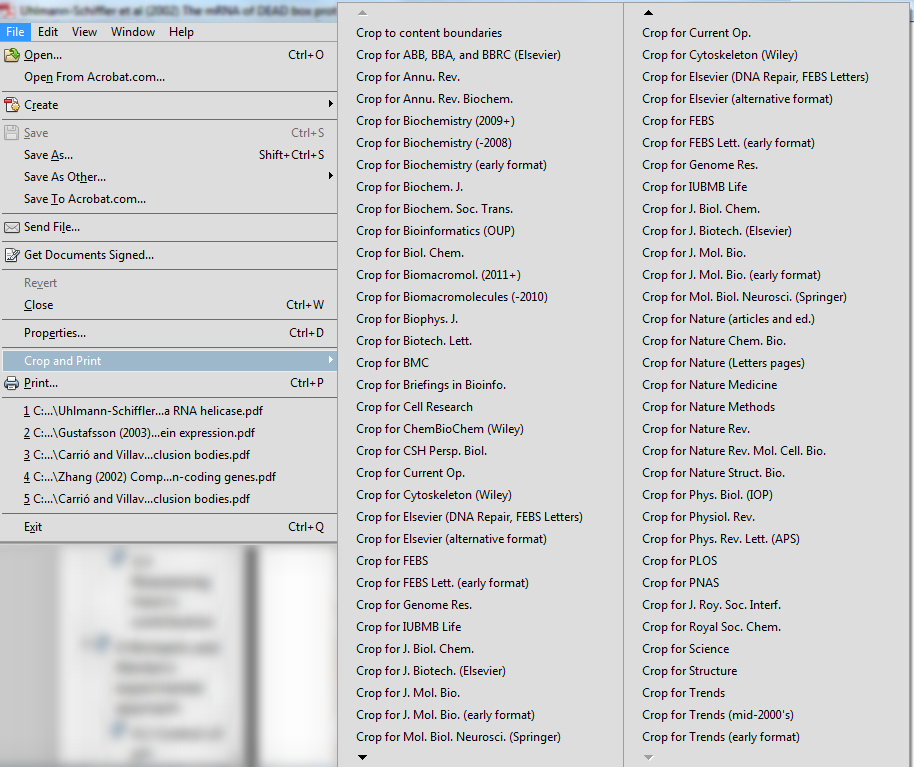Viewport: 914px width, 767px height.
Task: Click the Create PDF icon
Action: coord(12,105)
